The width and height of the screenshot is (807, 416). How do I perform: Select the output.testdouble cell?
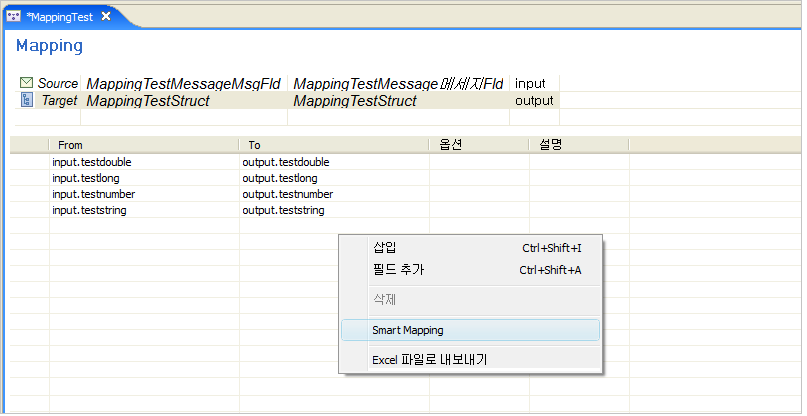pos(335,162)
